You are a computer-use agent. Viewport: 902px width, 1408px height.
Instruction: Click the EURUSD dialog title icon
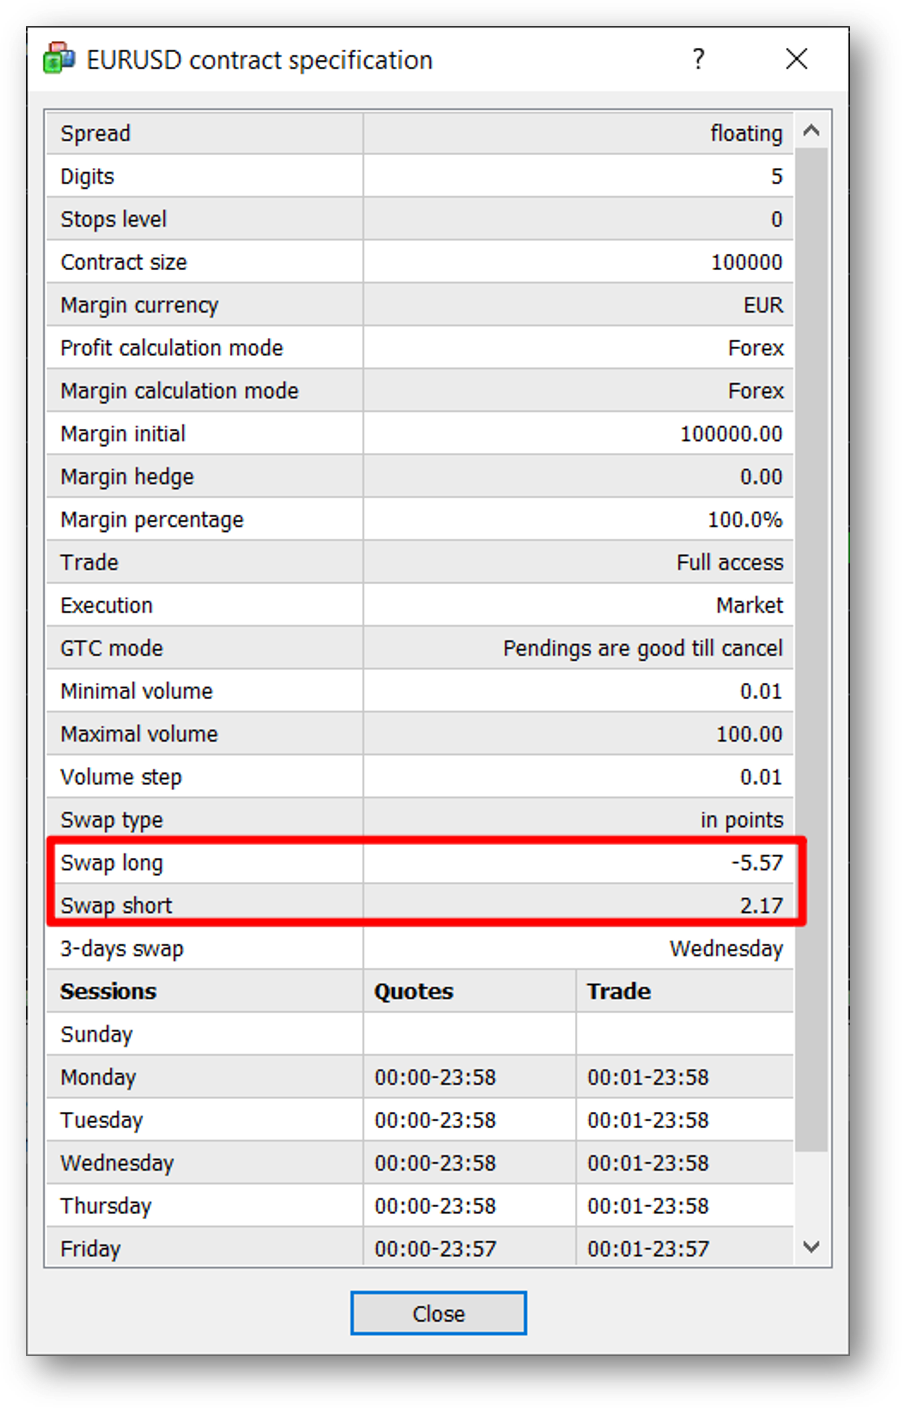point(59,59)
